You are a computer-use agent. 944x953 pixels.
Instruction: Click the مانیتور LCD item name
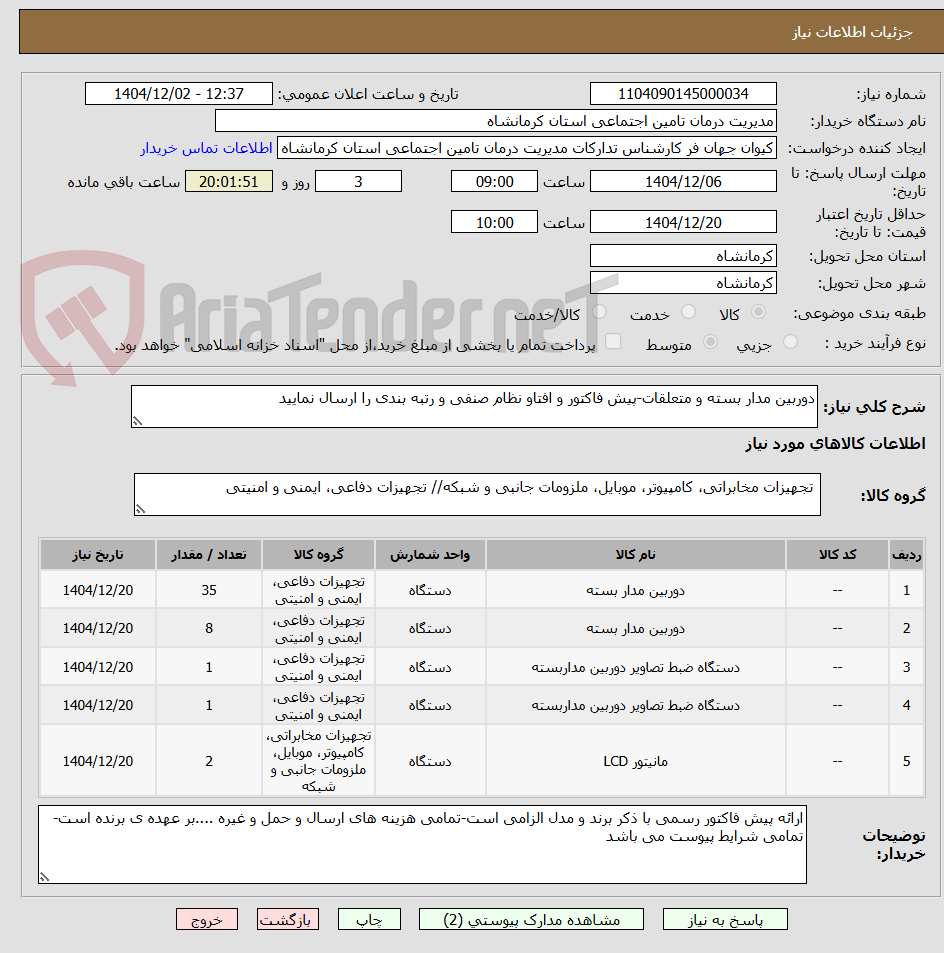click(635, 761)
